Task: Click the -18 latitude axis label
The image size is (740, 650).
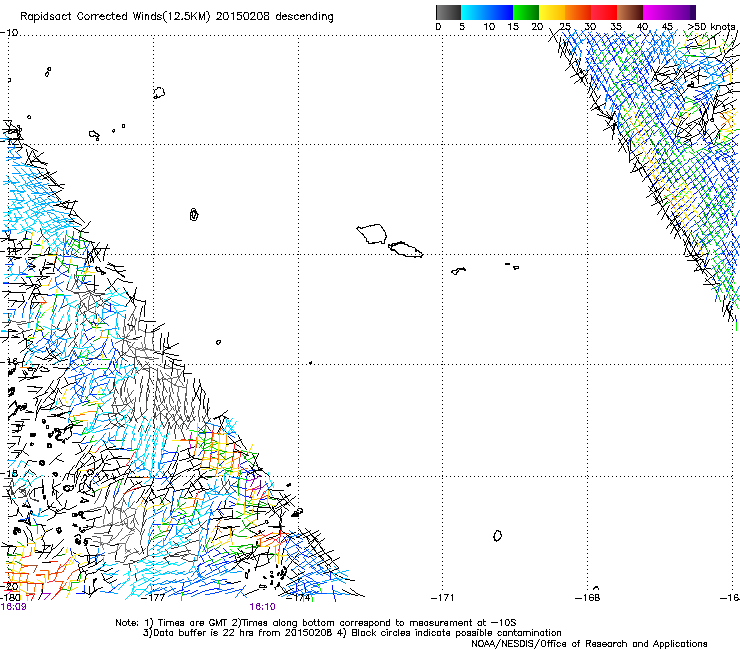Action: (x=9, y=473)
